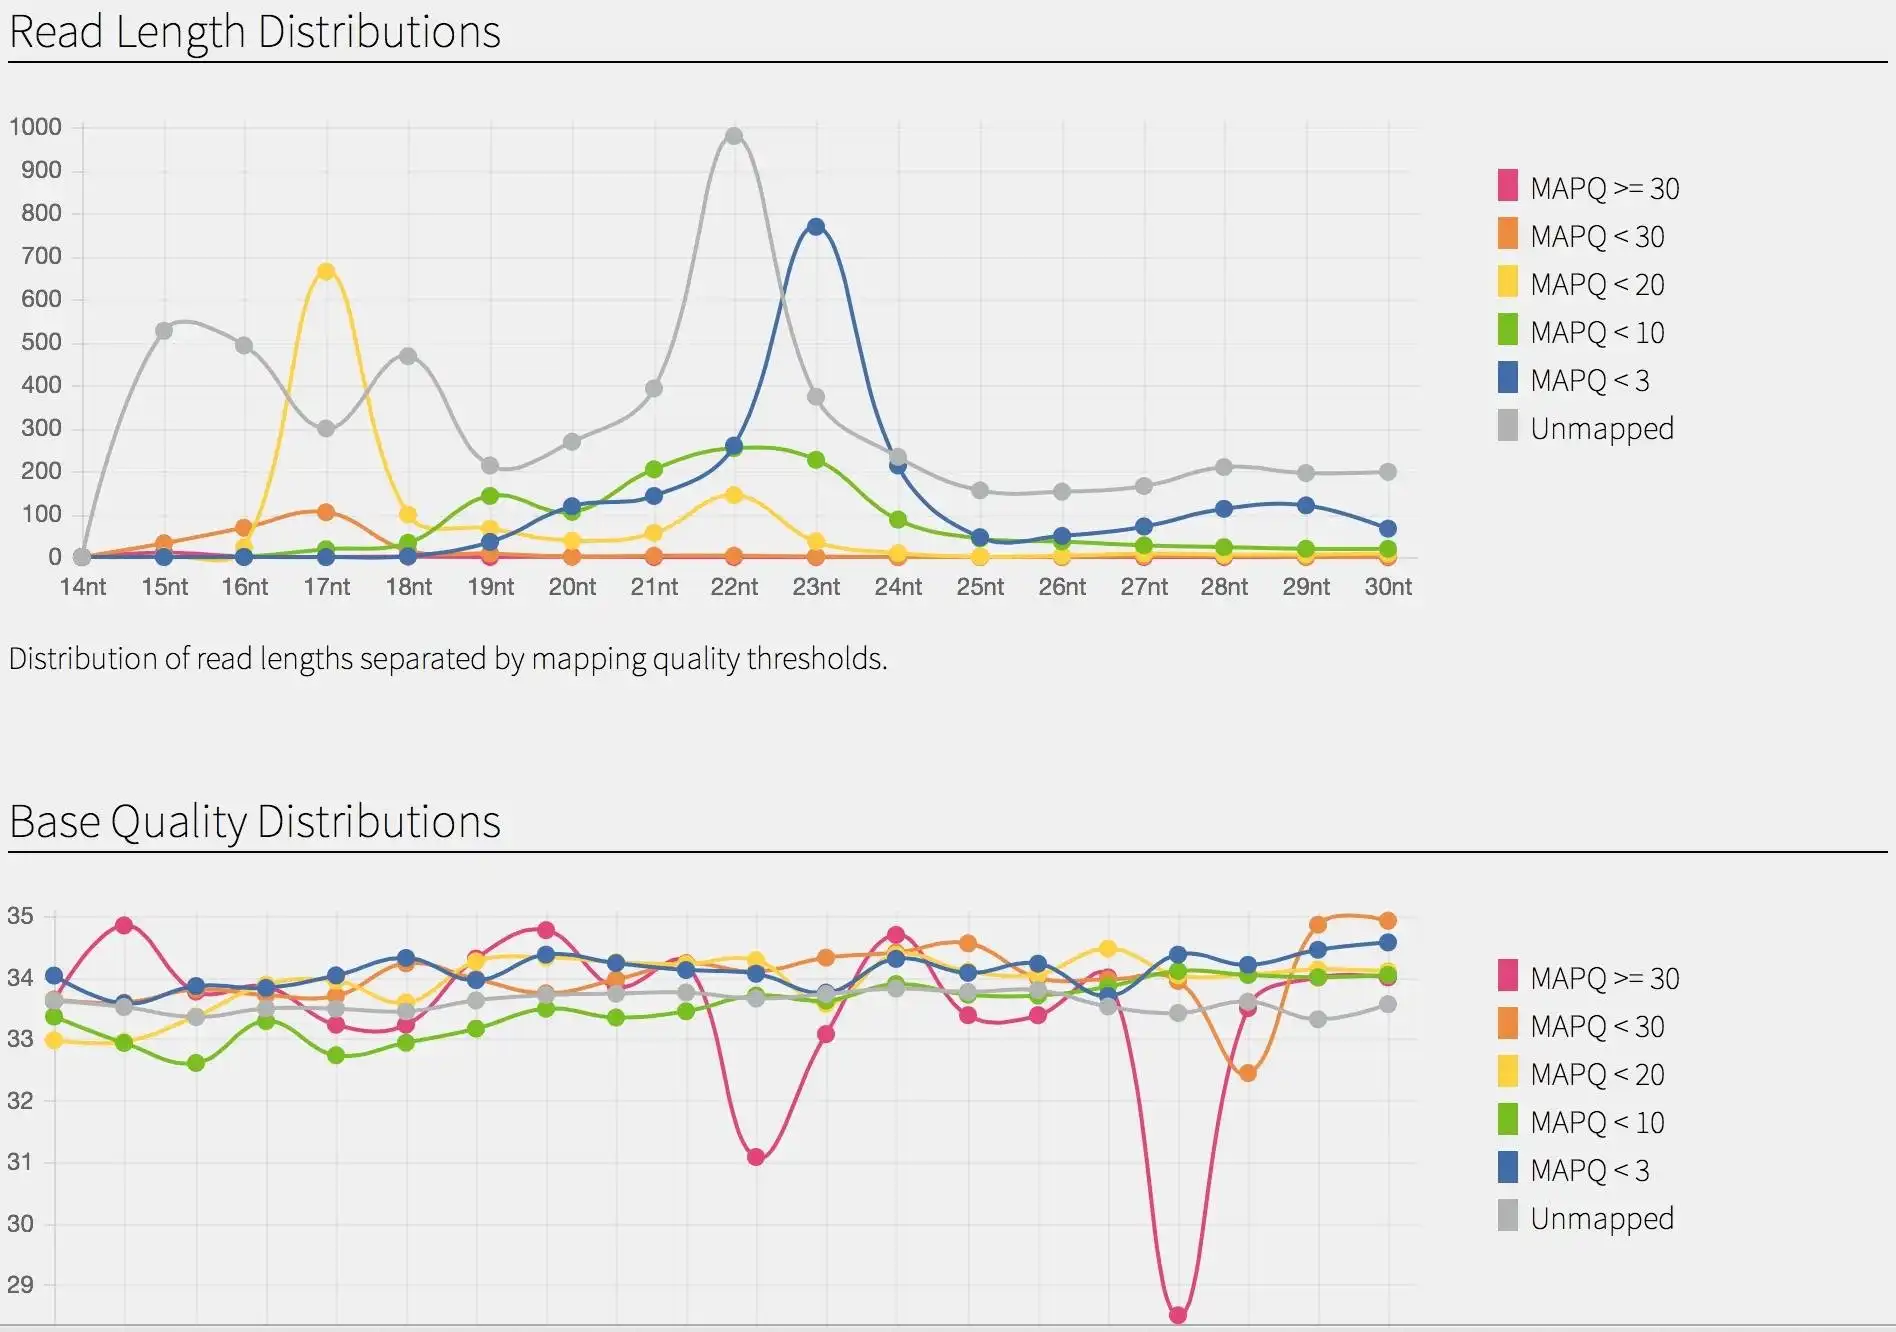Select the gray Unmapped peak point at 22nt
Screen dimensions: 1896x1332
[x=734, y=136]
